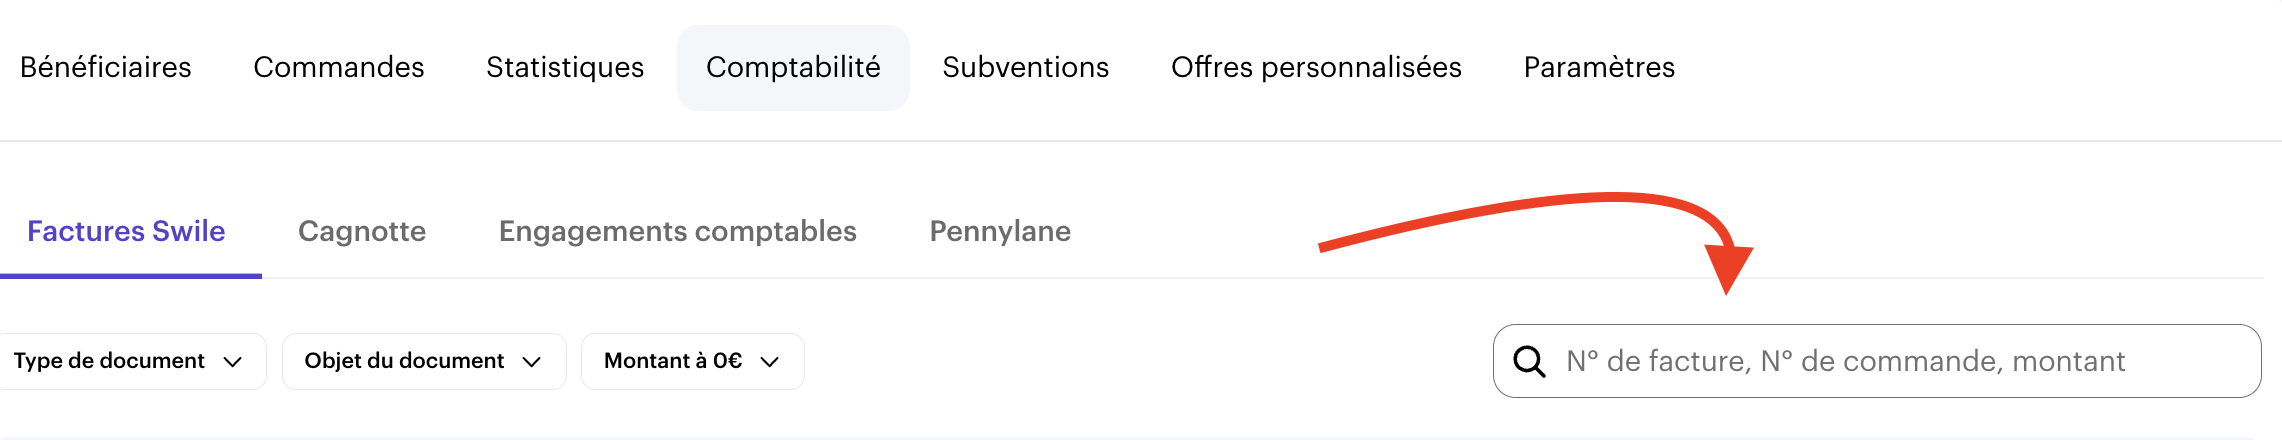Select the Pennylane tab
Screen dimensions: 2282x440
(1000, 231)
